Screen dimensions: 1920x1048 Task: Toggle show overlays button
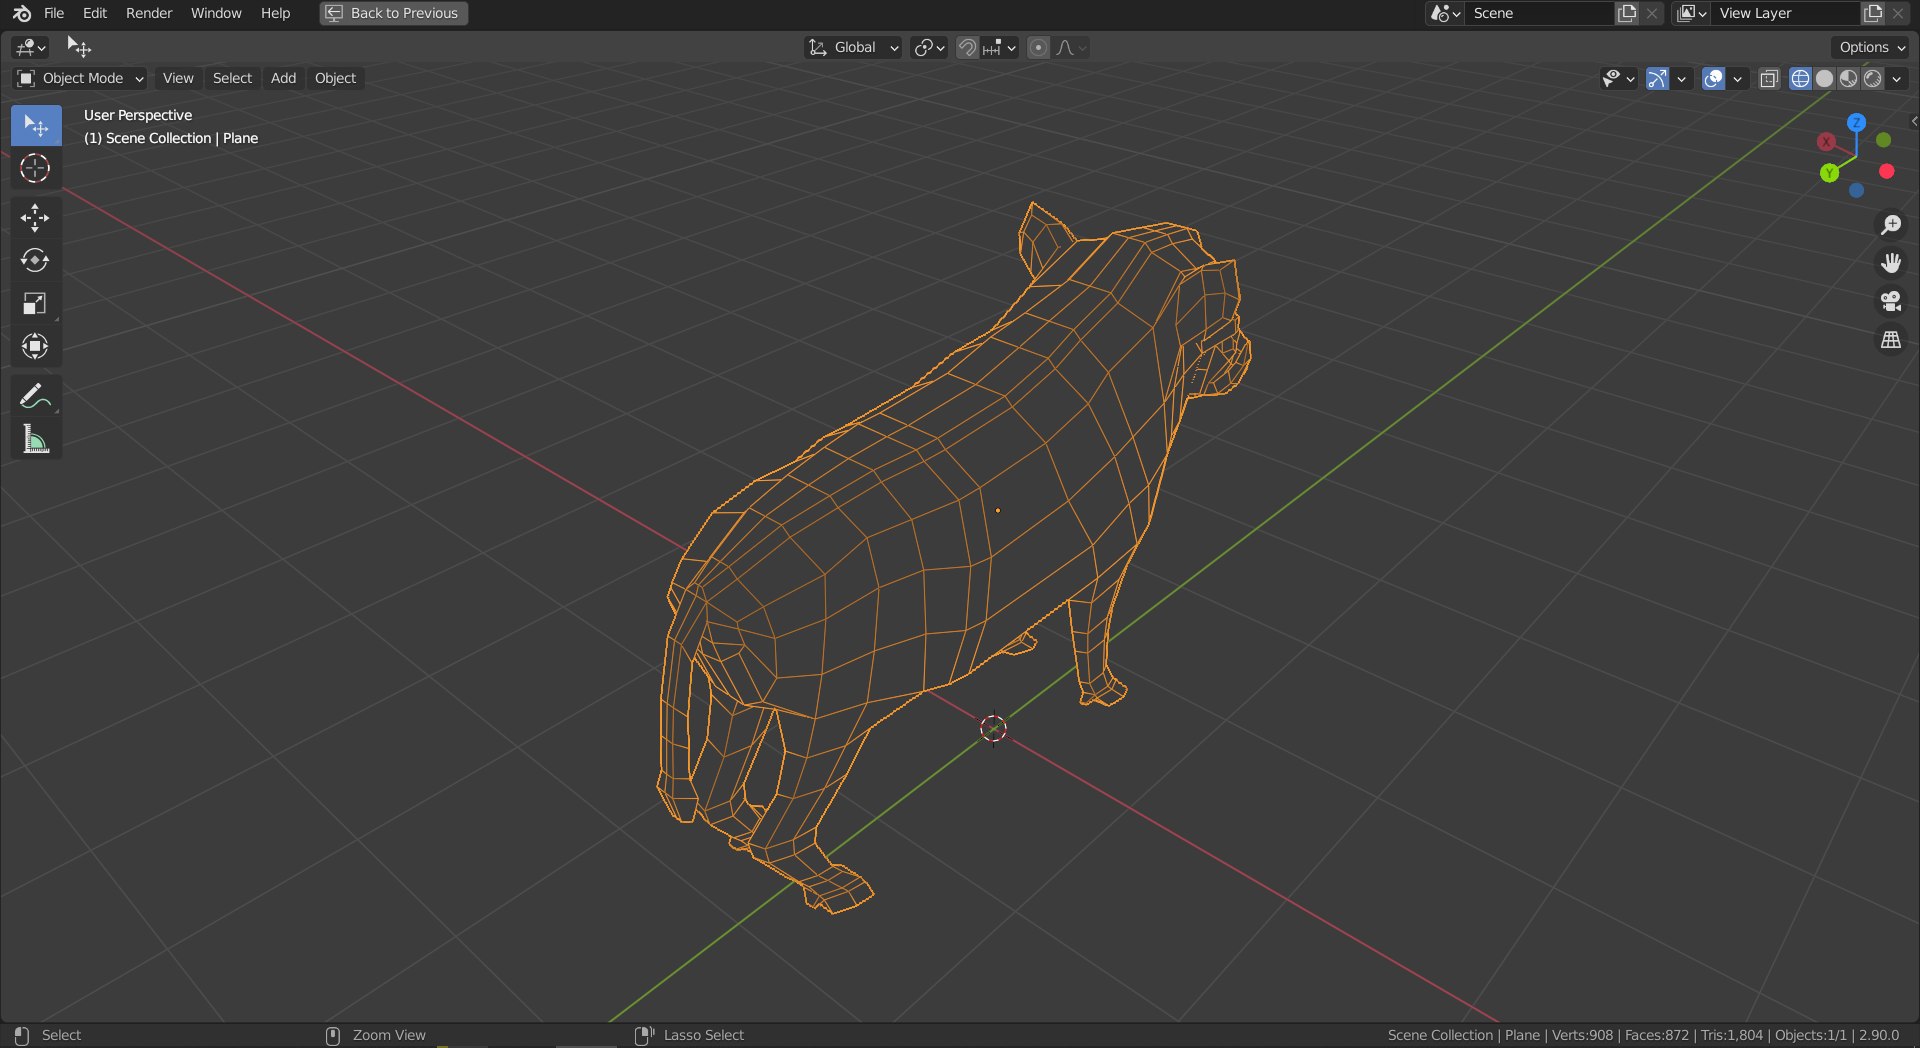click(1713, 78)
